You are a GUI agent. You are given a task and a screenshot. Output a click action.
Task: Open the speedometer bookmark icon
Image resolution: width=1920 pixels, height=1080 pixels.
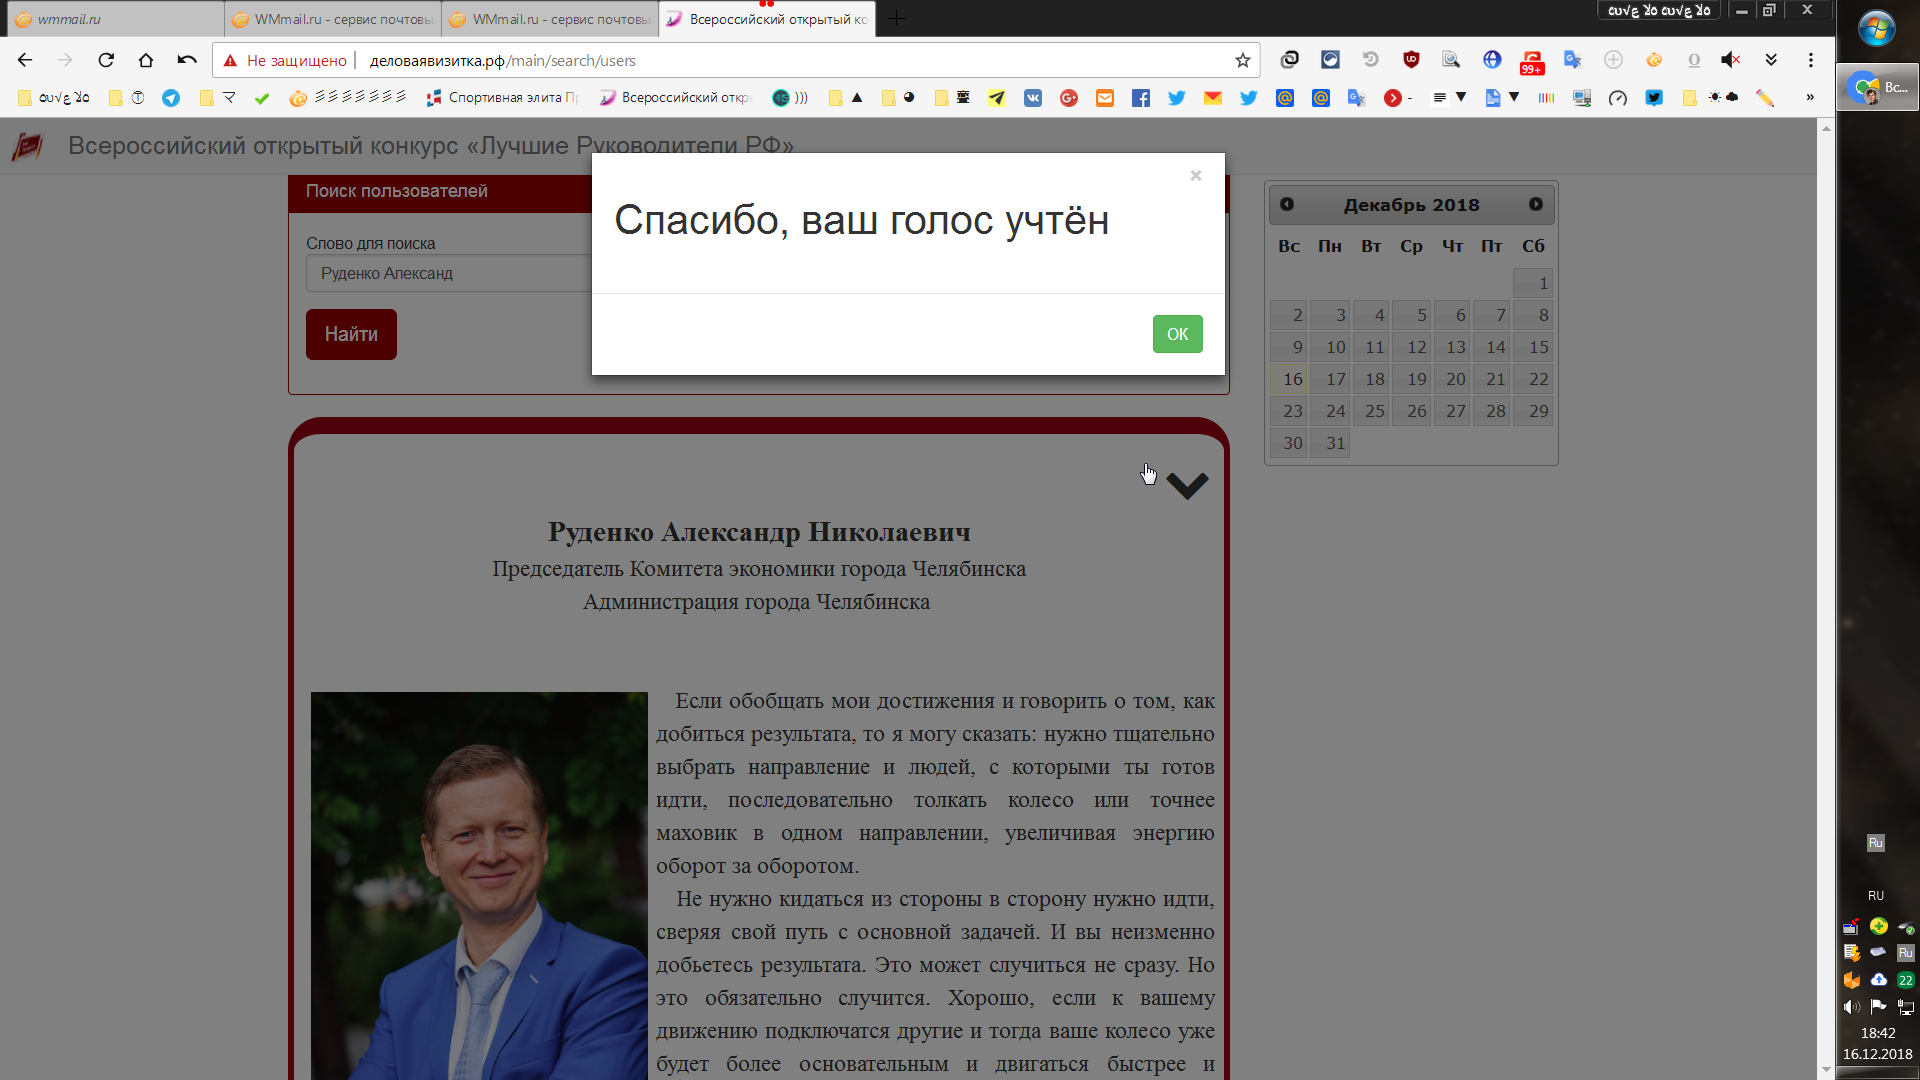tap(1618, 98)
